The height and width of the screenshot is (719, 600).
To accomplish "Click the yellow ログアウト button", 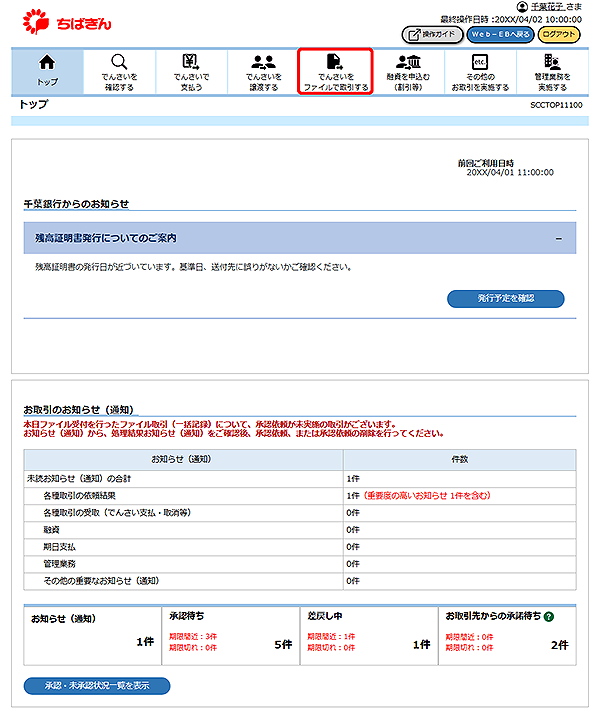I will pos(560,34).
